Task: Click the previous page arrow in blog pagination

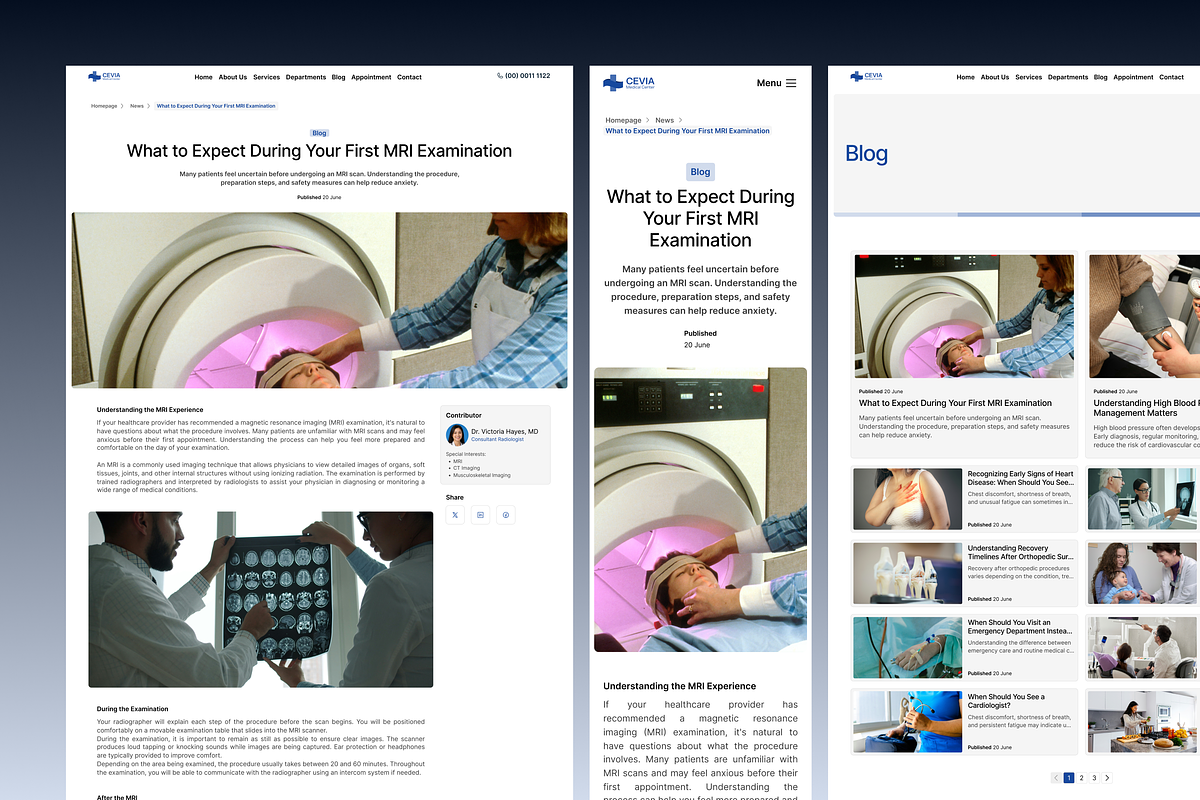Action: (x=1056, y=777)
